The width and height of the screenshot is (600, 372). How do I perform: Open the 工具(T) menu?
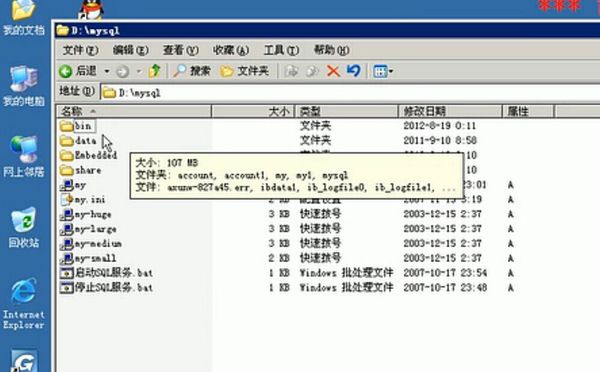pyautogui.click(x=281, y=50)
